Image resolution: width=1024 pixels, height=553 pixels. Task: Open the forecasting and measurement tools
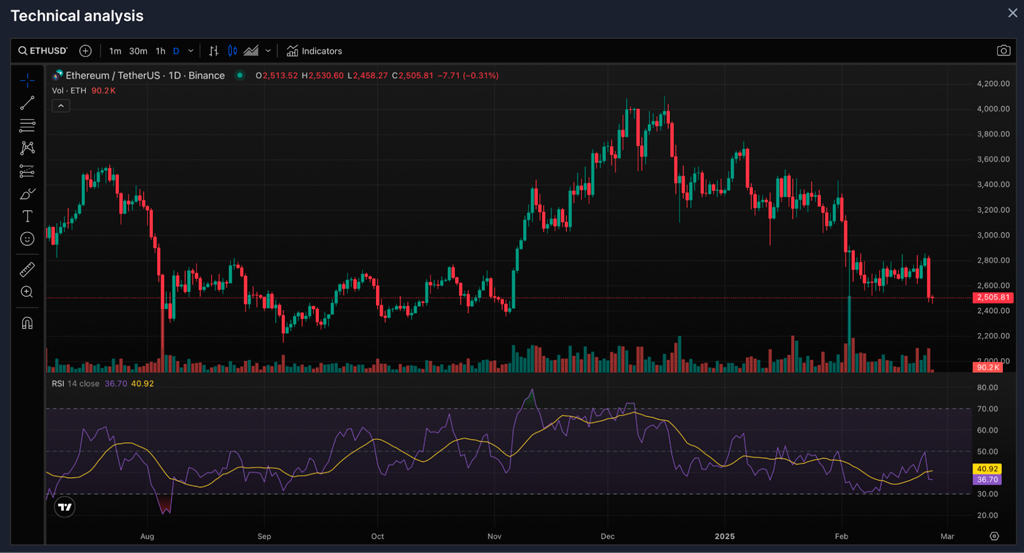[x=27, y=171]
